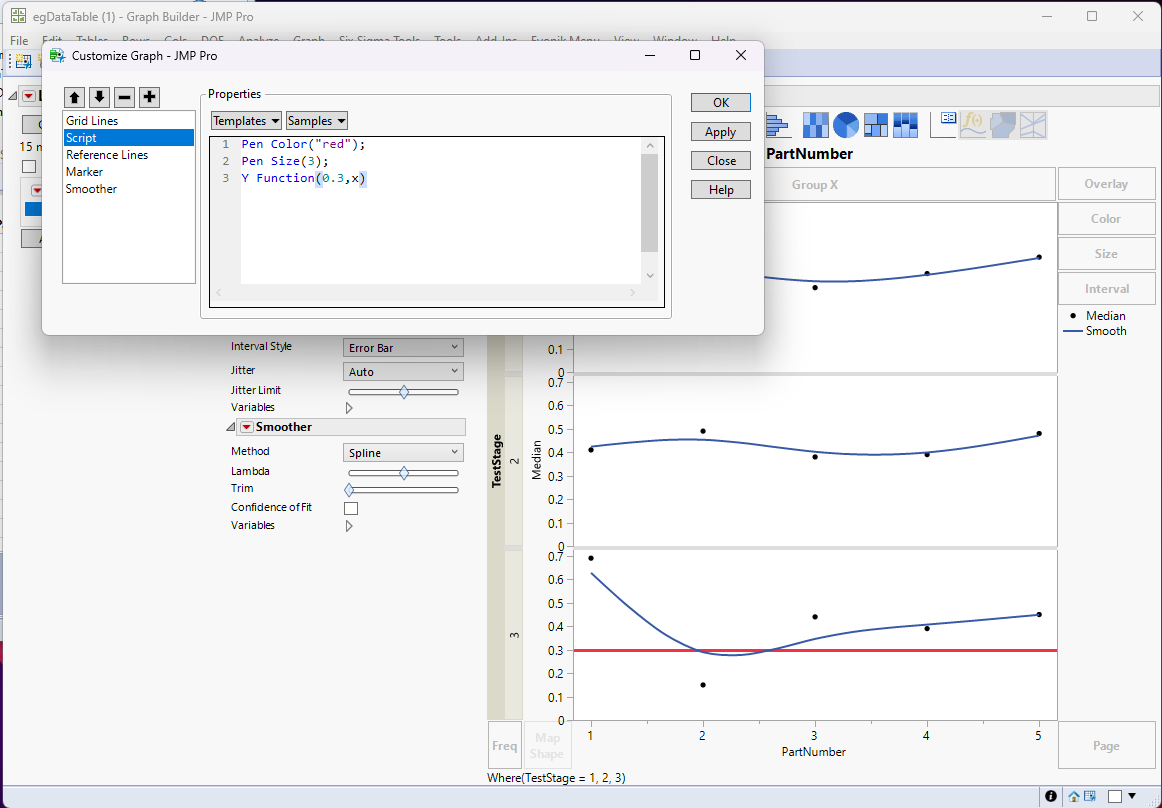Screen dimensions: 1162x808
Task: Click the Lambda slider handle
Action: [x=404, y=472]
